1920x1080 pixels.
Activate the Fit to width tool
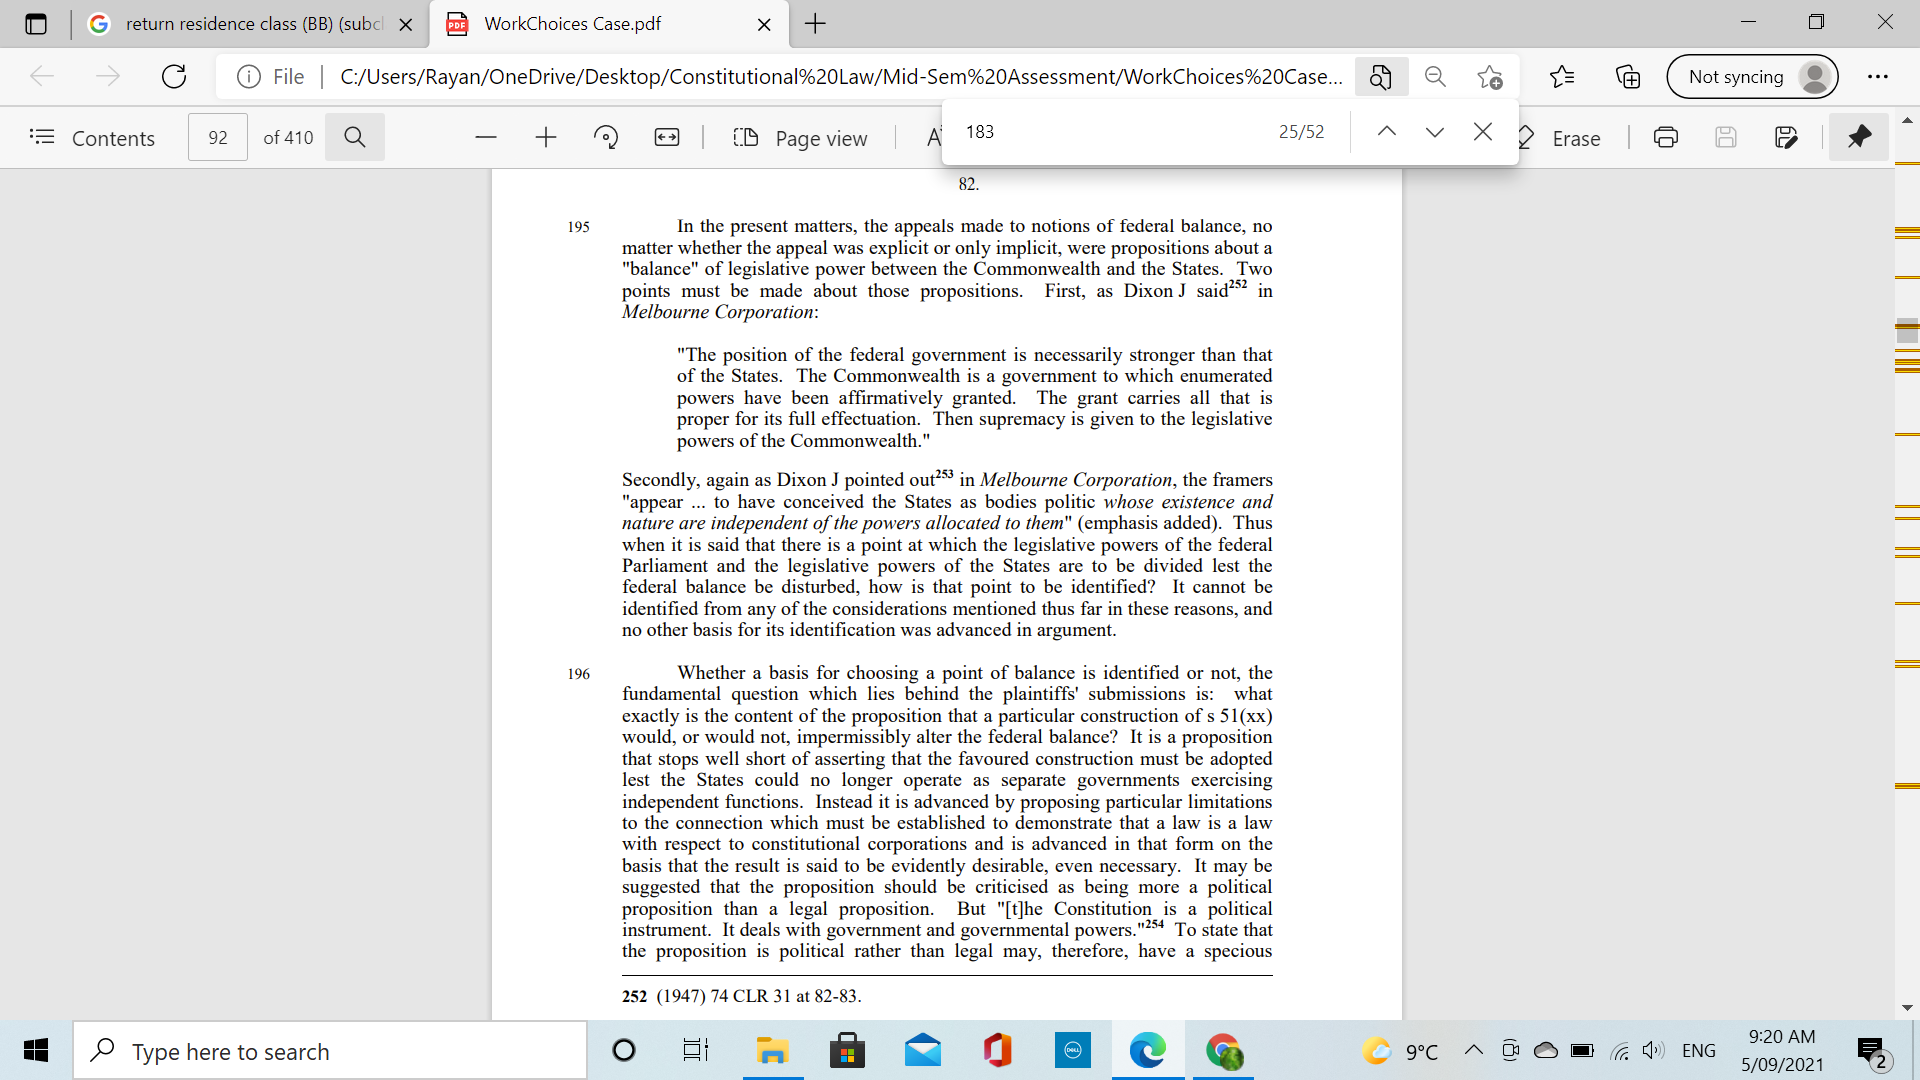[666, 138]
